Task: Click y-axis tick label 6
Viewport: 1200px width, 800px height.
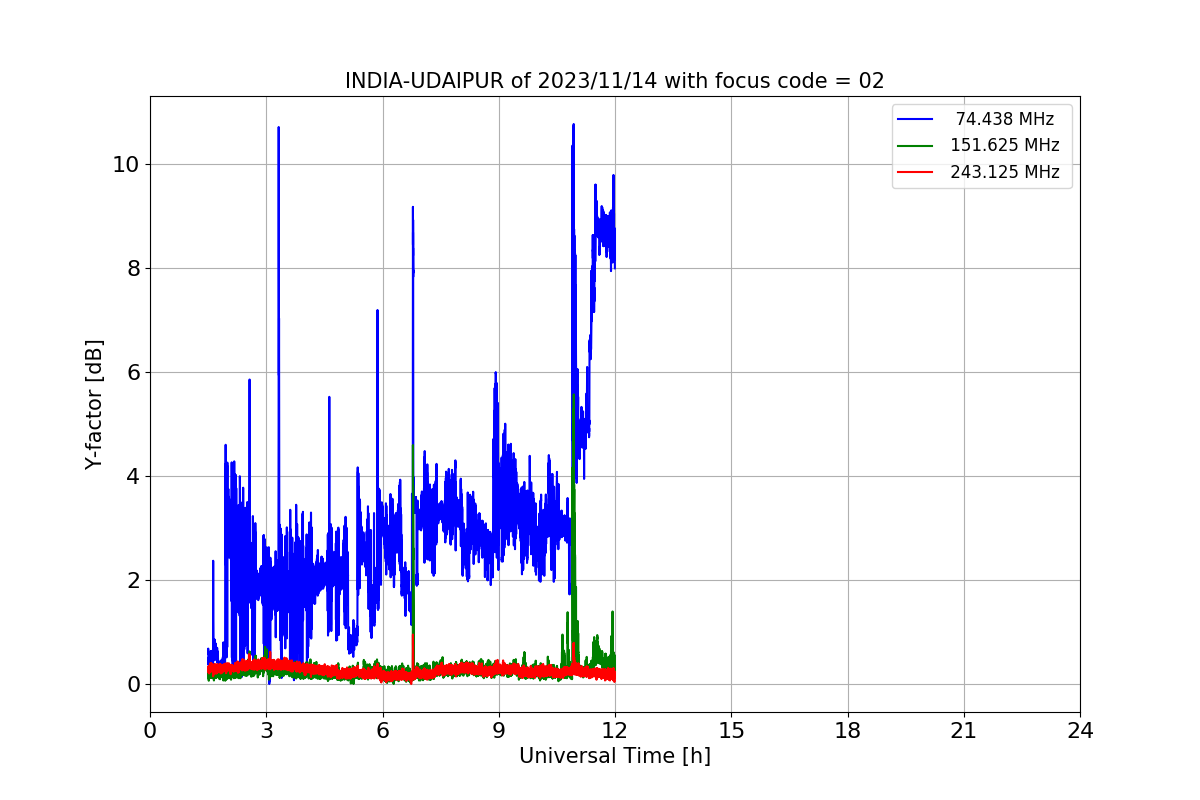Action: (x=132, y=372)
